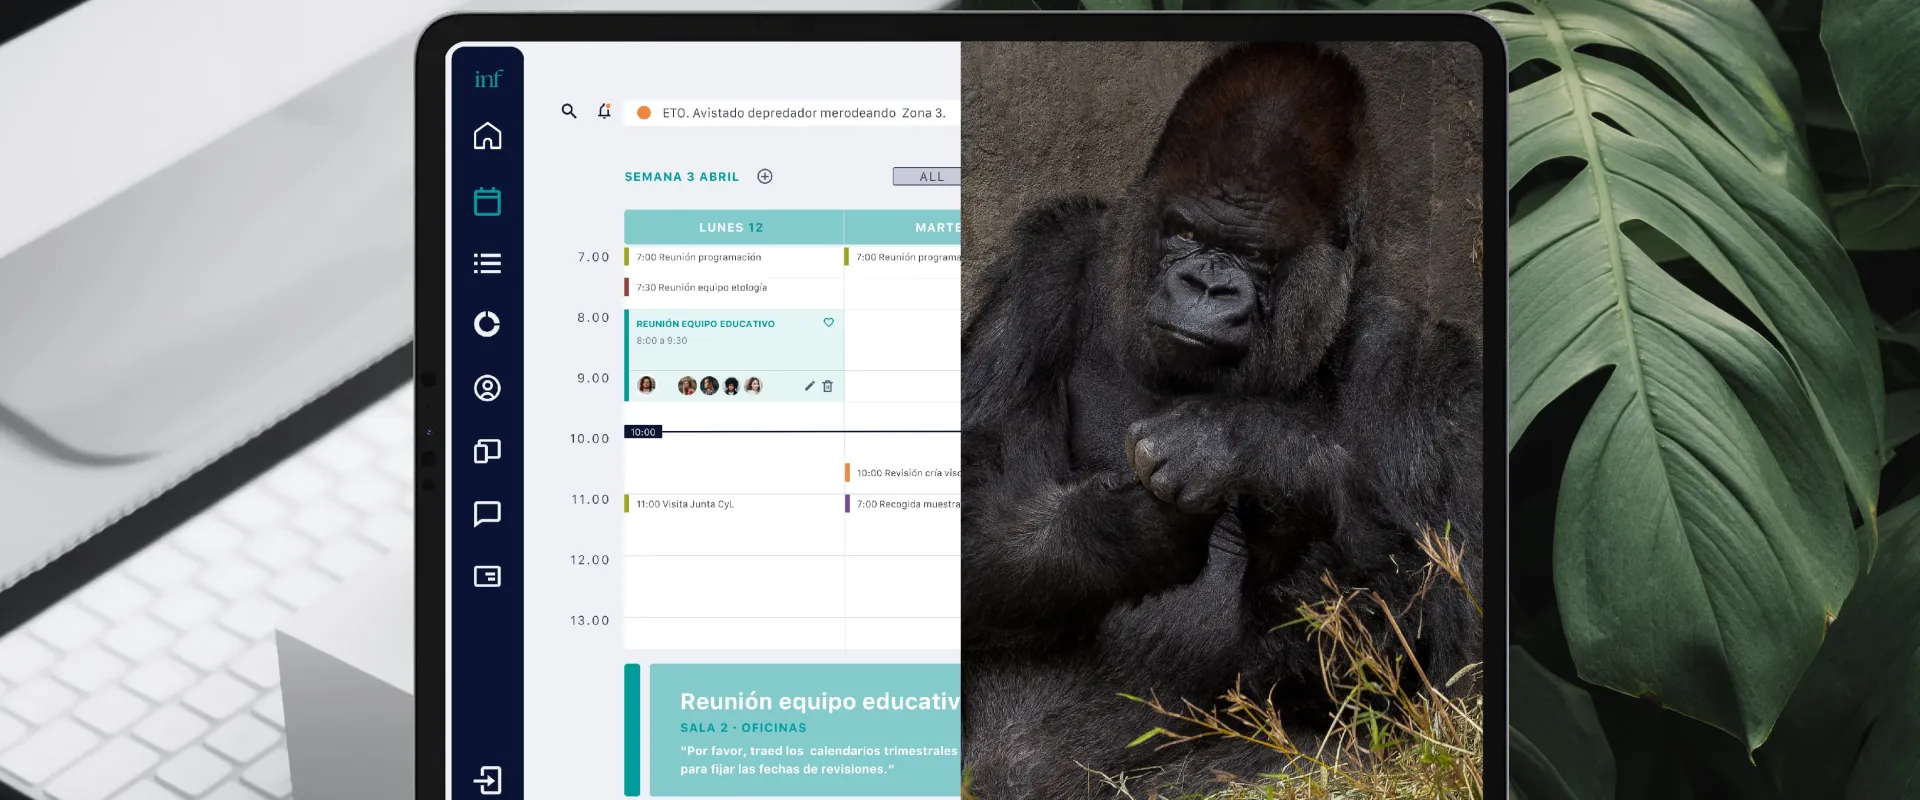This screenshot has width=1920, height=800.
Task: Open the home icon in sidebar
Action: coord(487,136)
